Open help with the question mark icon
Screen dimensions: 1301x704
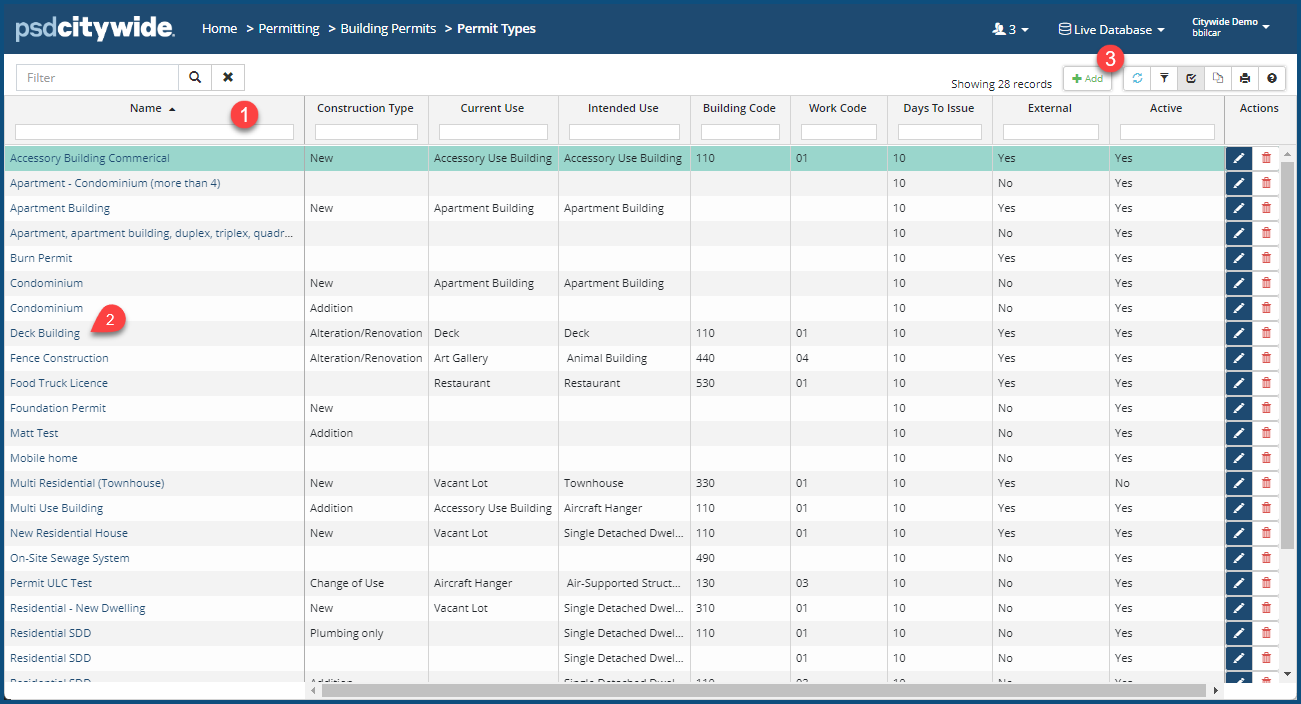tap(1272, 78)
